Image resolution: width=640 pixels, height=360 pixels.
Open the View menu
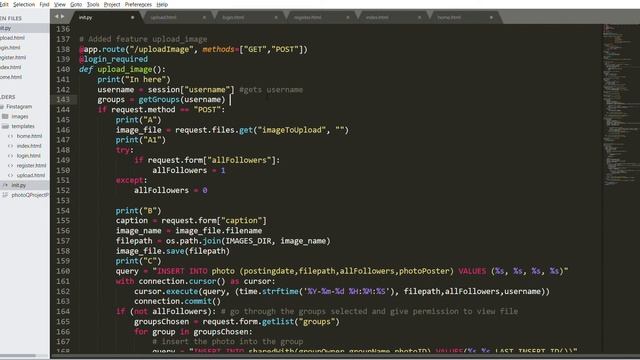tap(60, 4)
